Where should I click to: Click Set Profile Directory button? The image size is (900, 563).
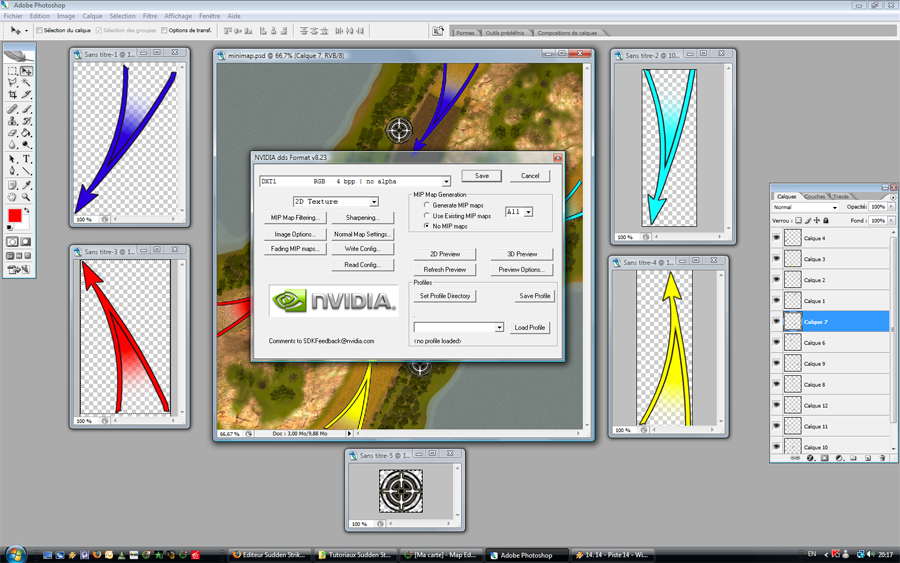pos(445,296)
